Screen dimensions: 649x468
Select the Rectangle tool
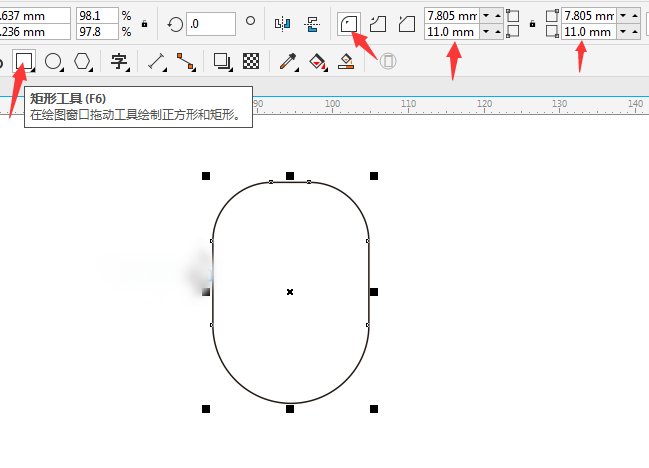pos(24,62)
